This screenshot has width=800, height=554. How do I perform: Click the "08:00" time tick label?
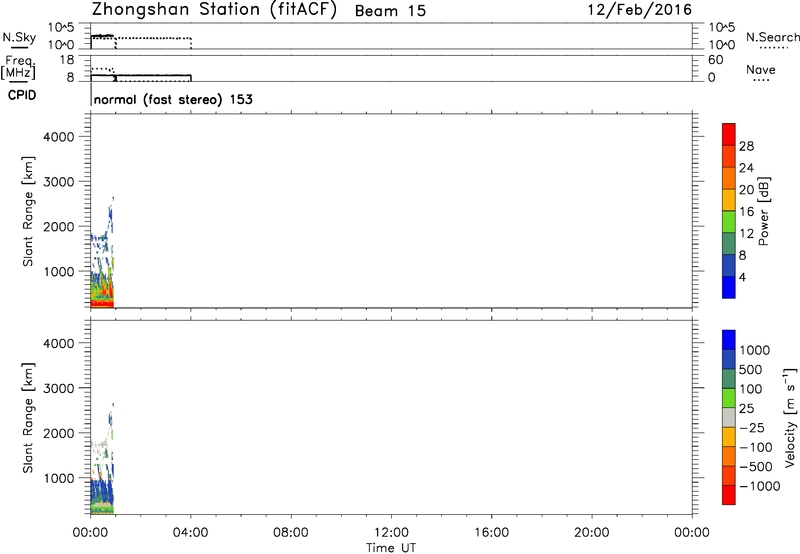point(290,533)
